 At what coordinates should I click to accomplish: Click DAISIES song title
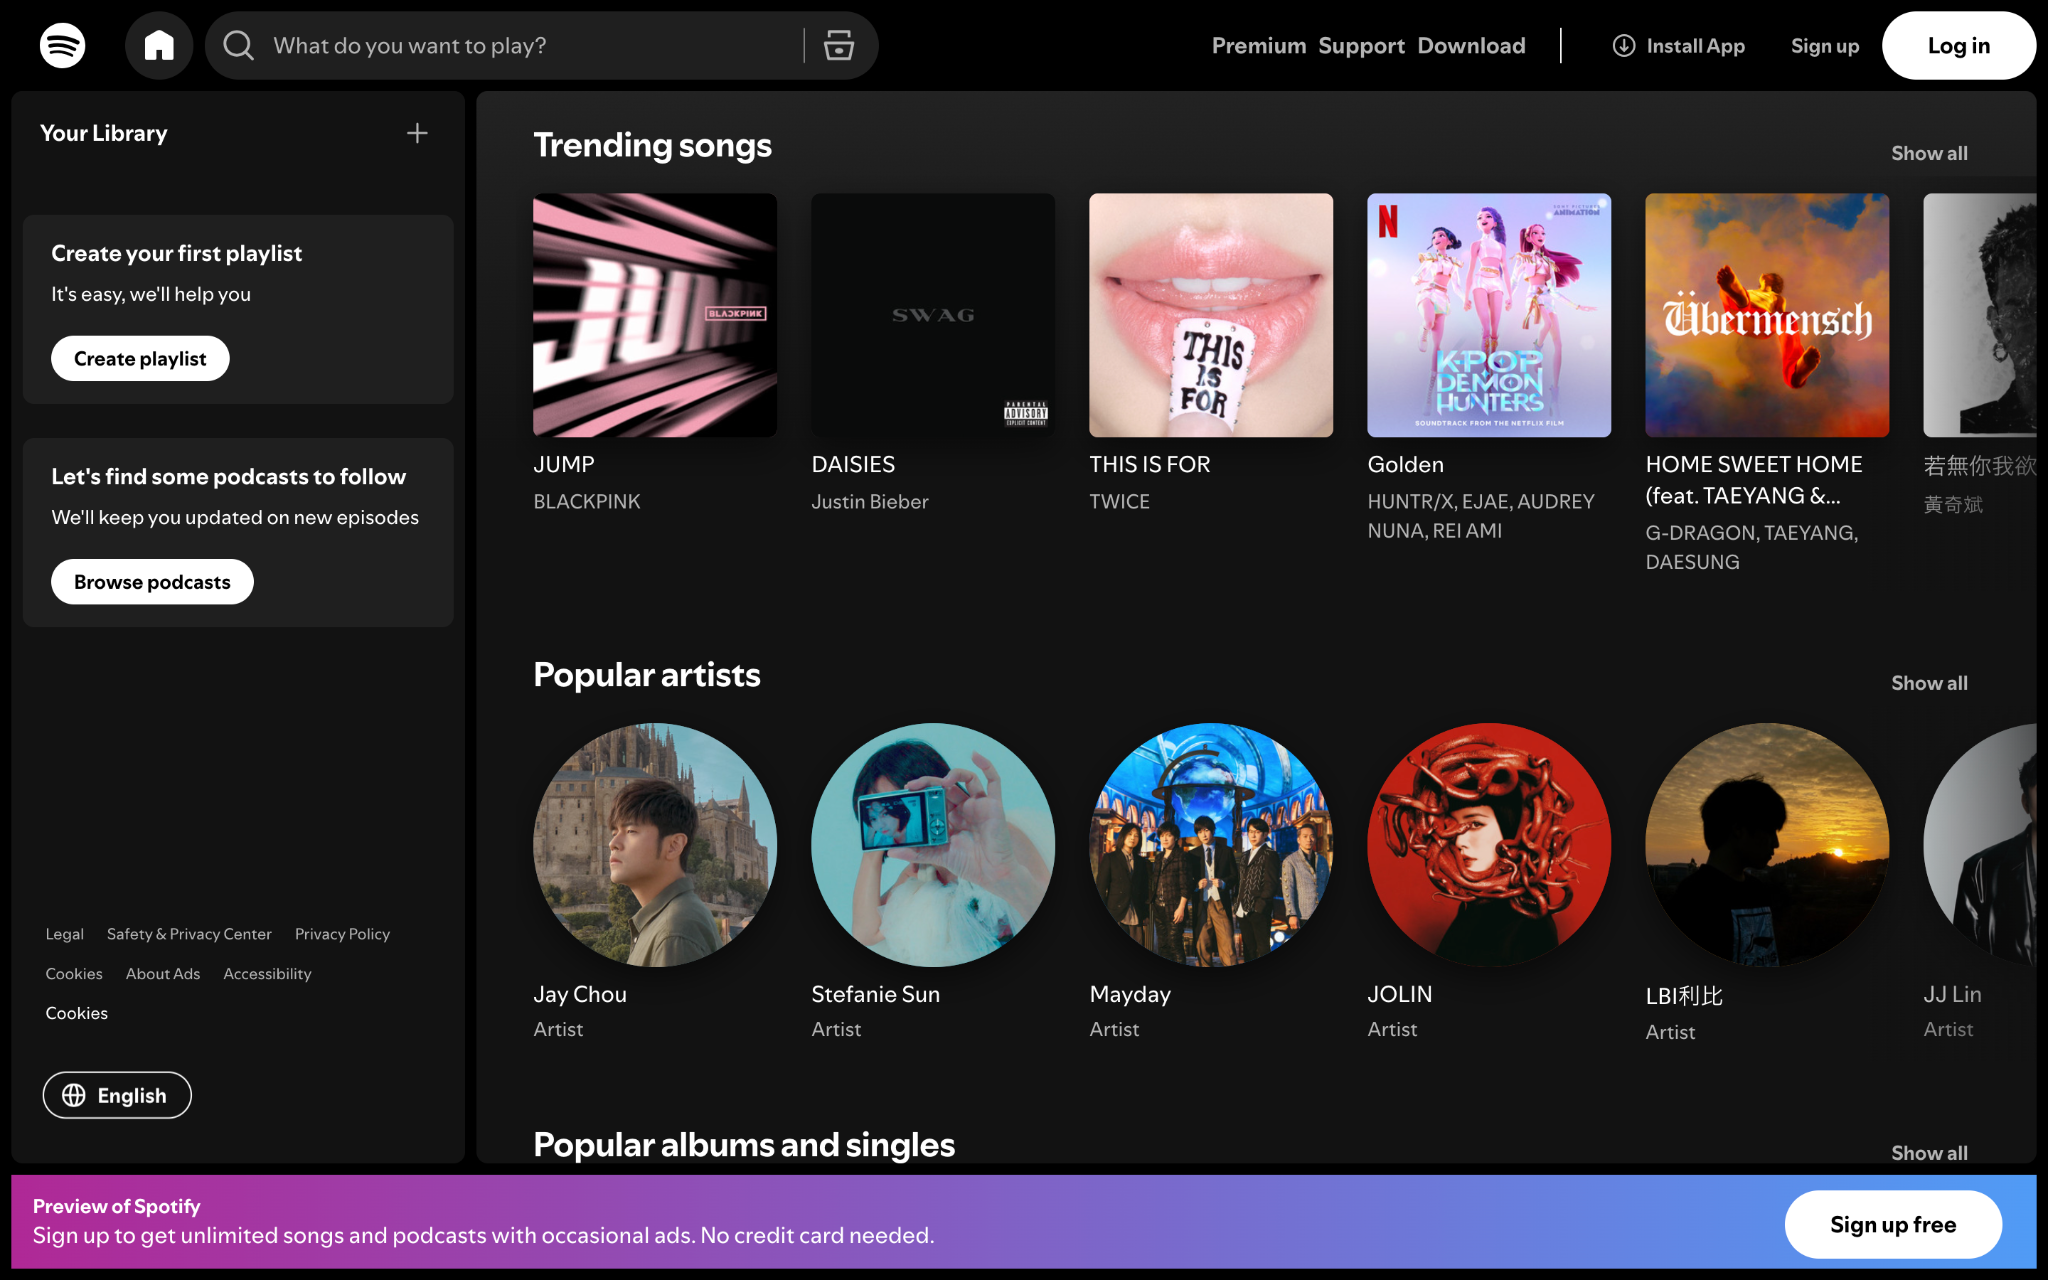tap(853, 464)
